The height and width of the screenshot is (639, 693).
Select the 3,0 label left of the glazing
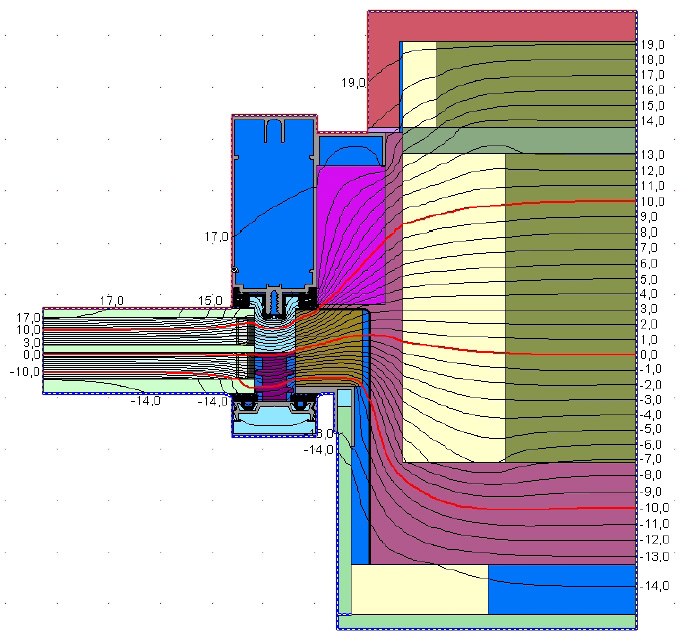point(30,342)
